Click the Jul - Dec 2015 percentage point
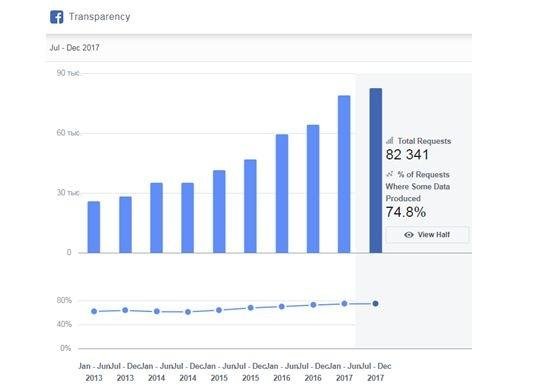The width and height of the screenshot is (545, 385). [251, 308]
